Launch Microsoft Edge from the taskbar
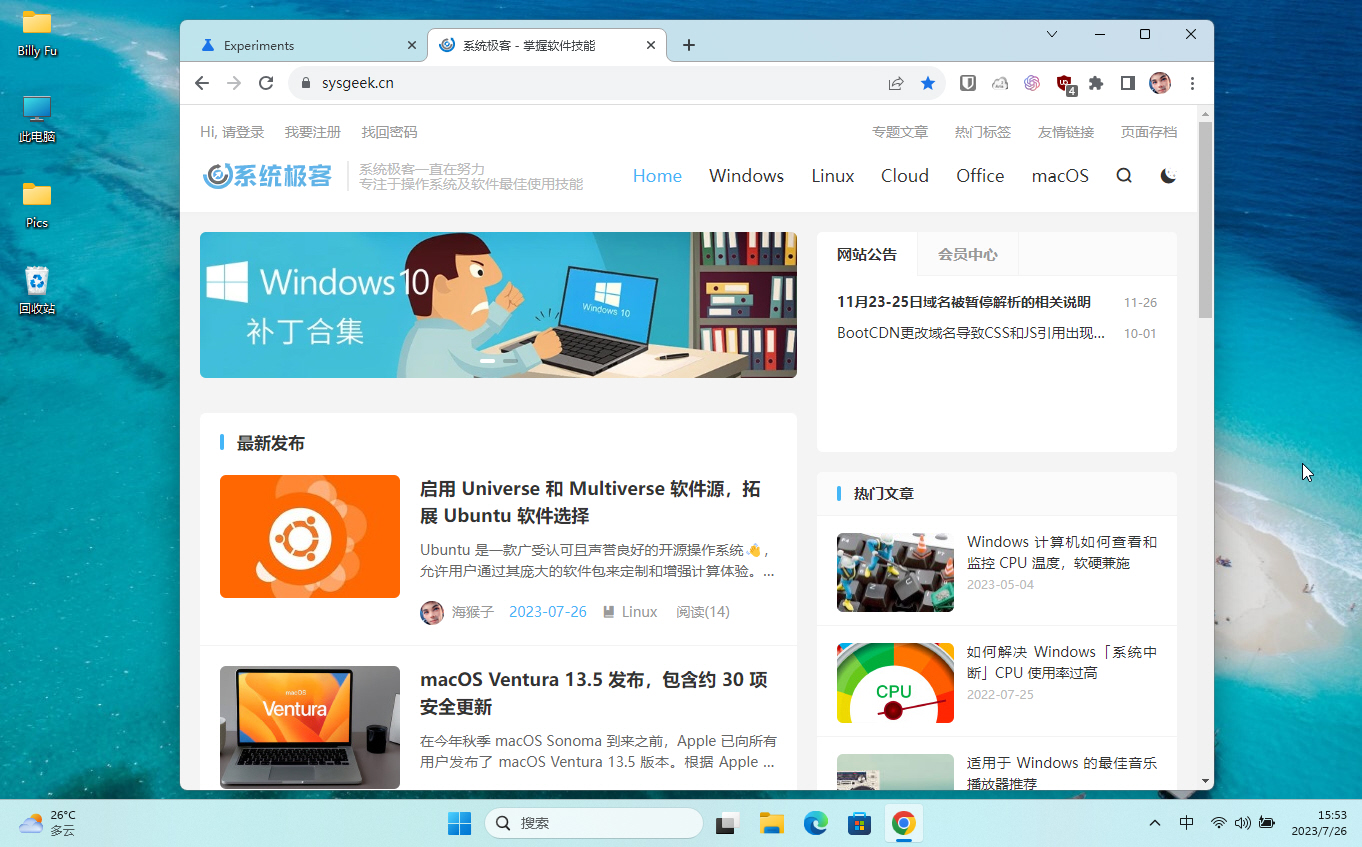 [x=816, y=823]
